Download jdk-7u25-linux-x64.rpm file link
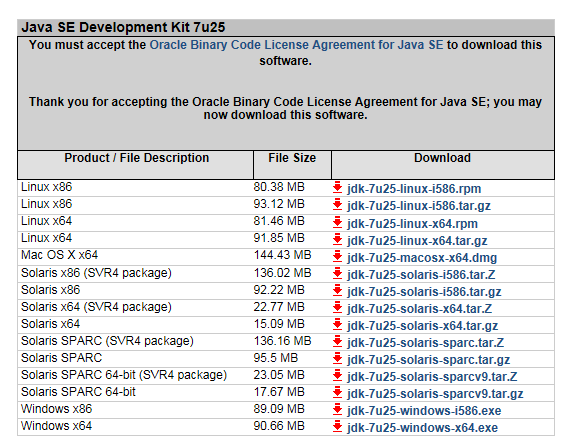Screen dimensions: 571x437 pos(412,224)
